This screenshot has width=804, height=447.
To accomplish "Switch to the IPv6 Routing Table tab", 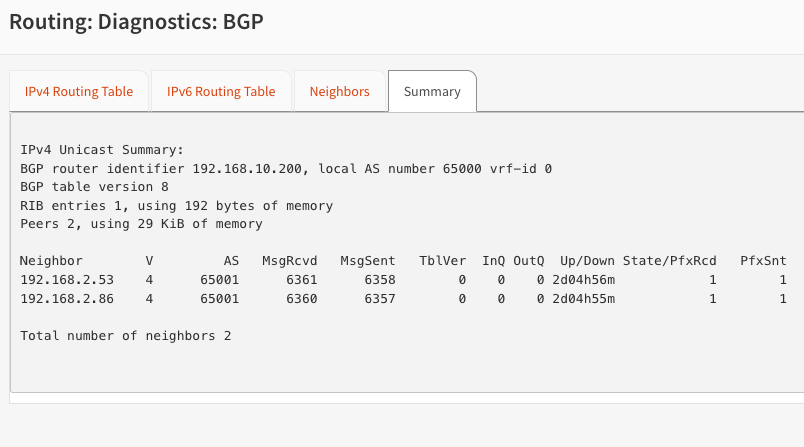I will point(221,91).
